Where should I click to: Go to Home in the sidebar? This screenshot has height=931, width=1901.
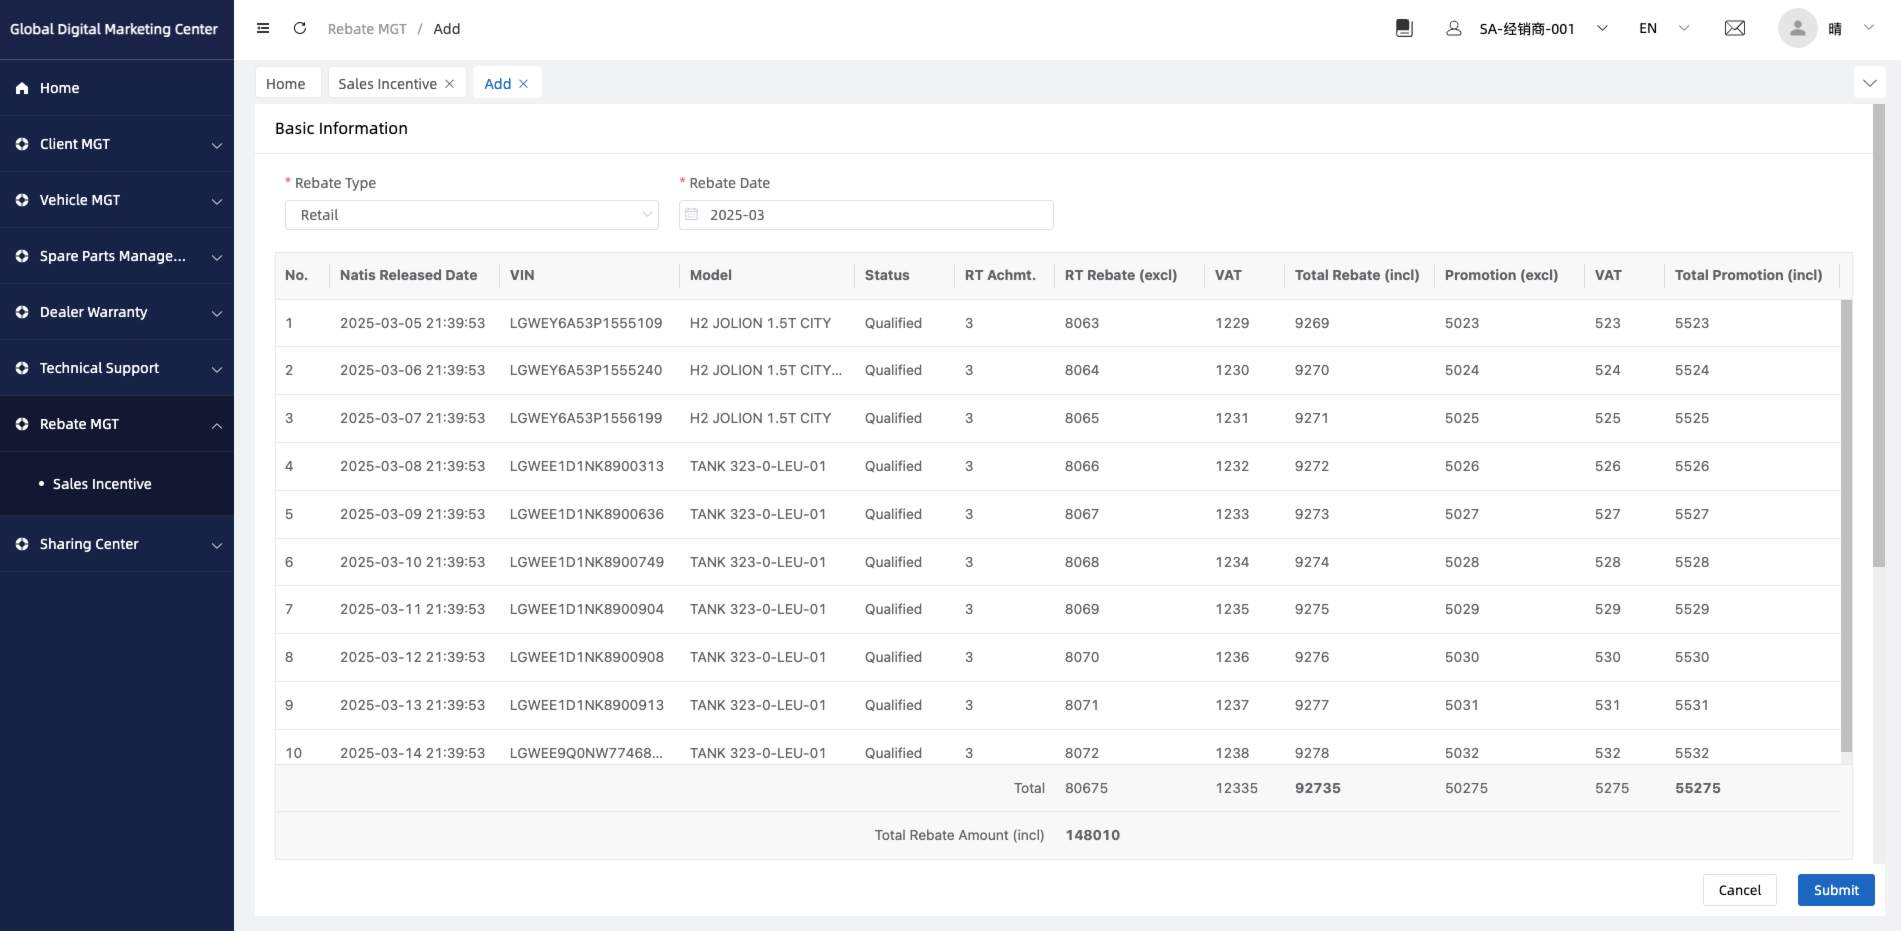pos(60,88)
